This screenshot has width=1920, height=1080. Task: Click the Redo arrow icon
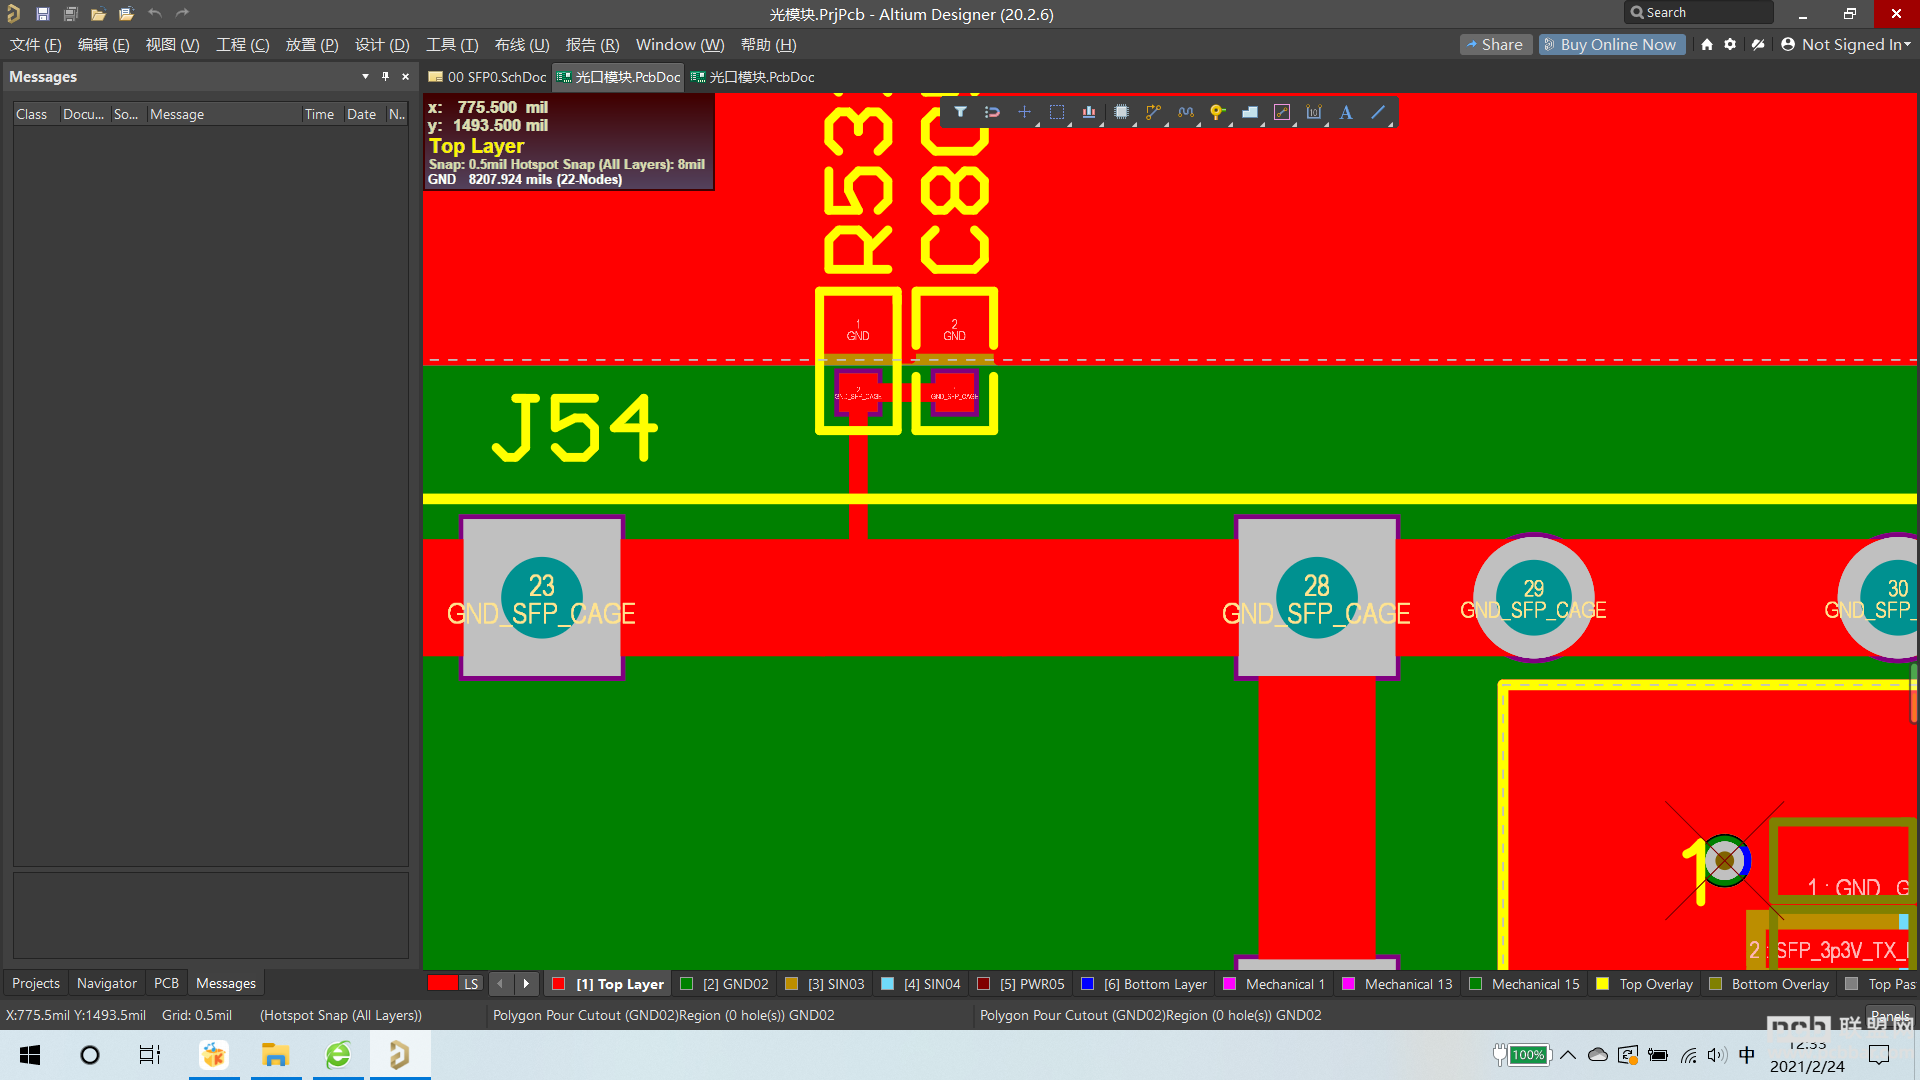point(182,14)
